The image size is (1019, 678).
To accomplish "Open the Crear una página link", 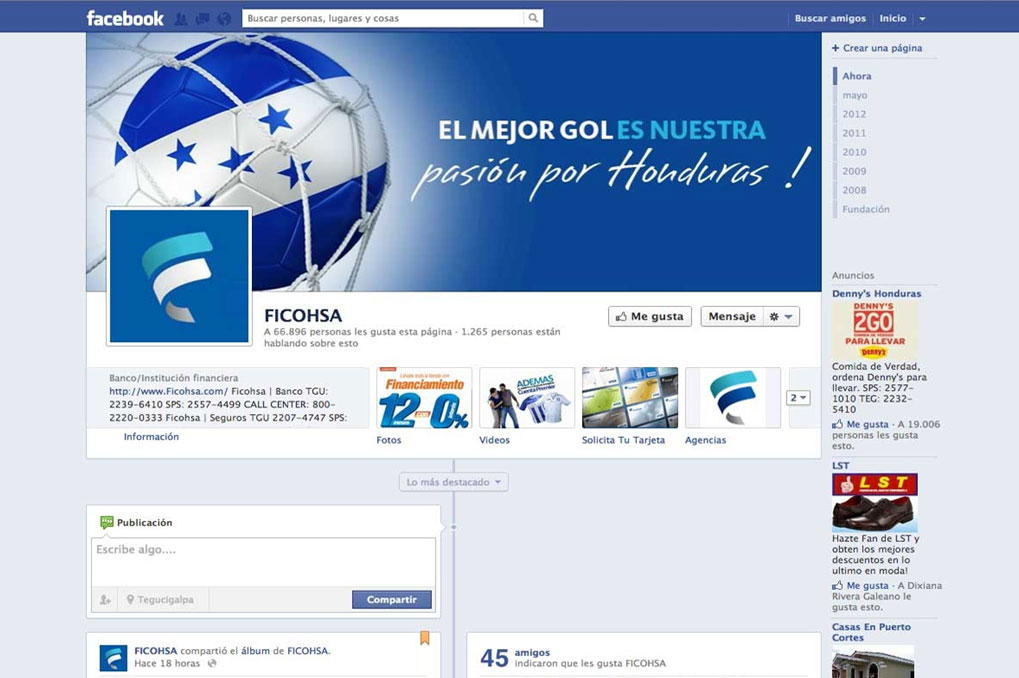I will 881,48.
